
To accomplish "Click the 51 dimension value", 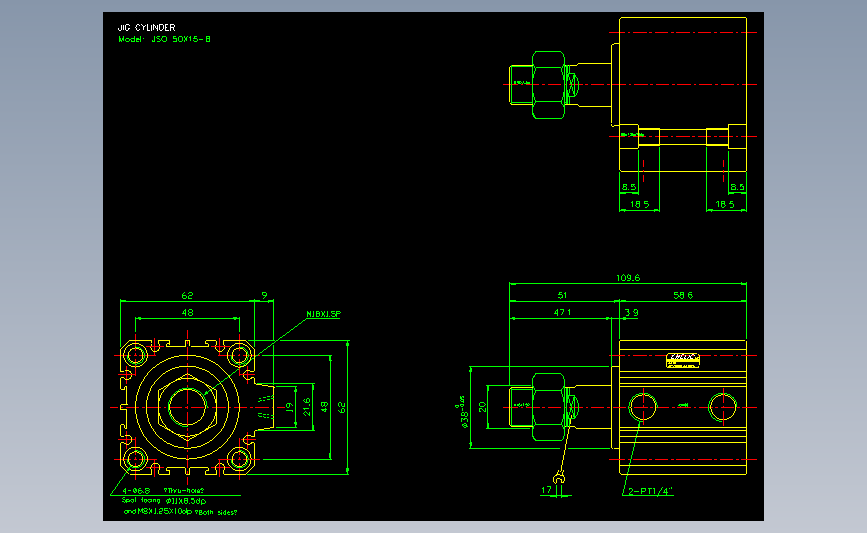I will [562, 295].
